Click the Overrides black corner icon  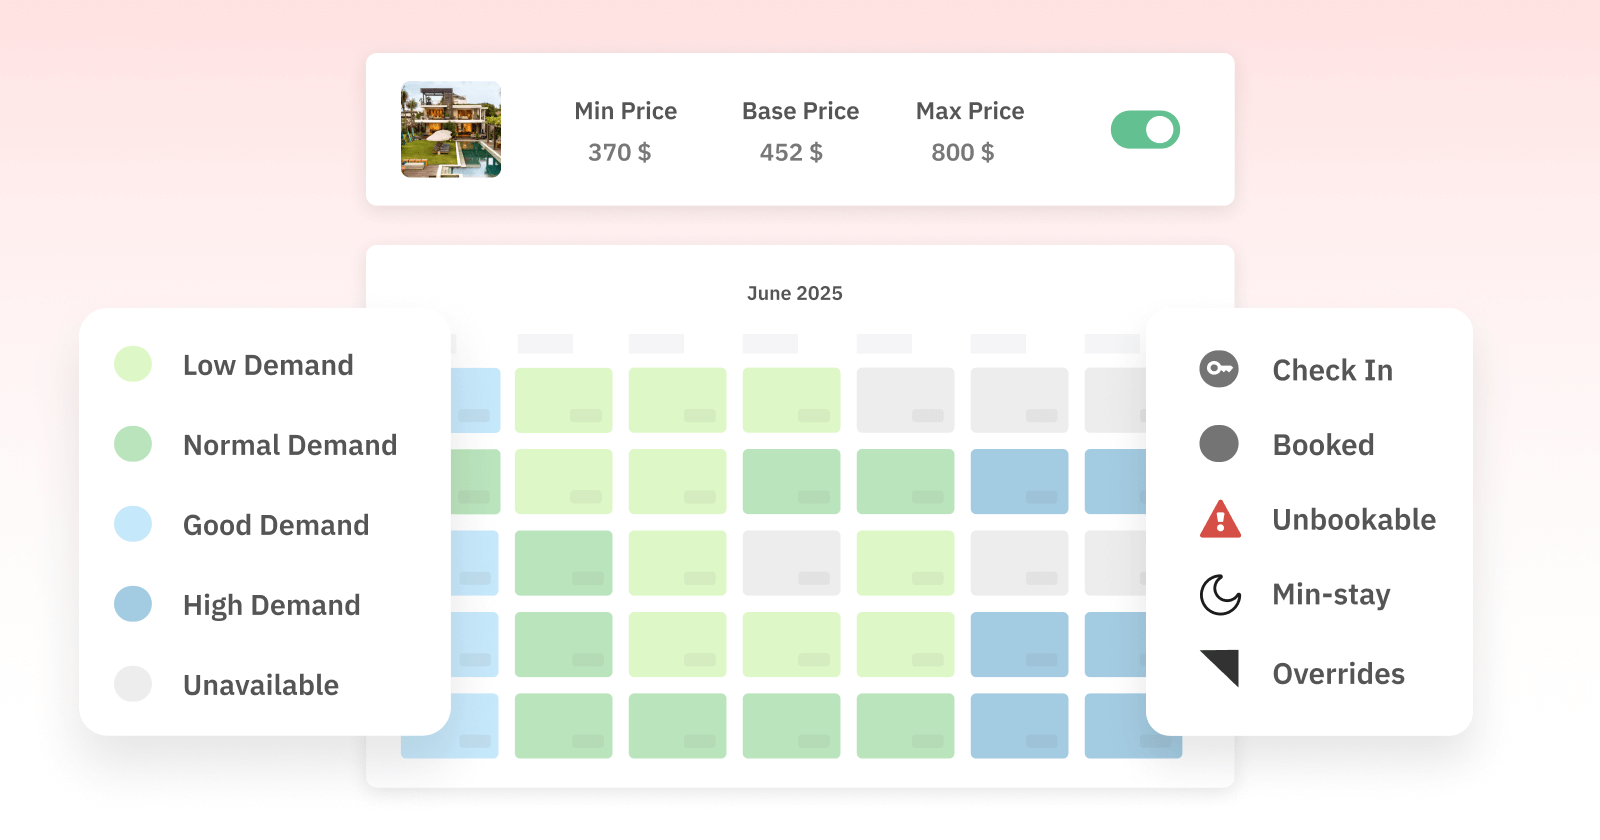click(1221, 668)
